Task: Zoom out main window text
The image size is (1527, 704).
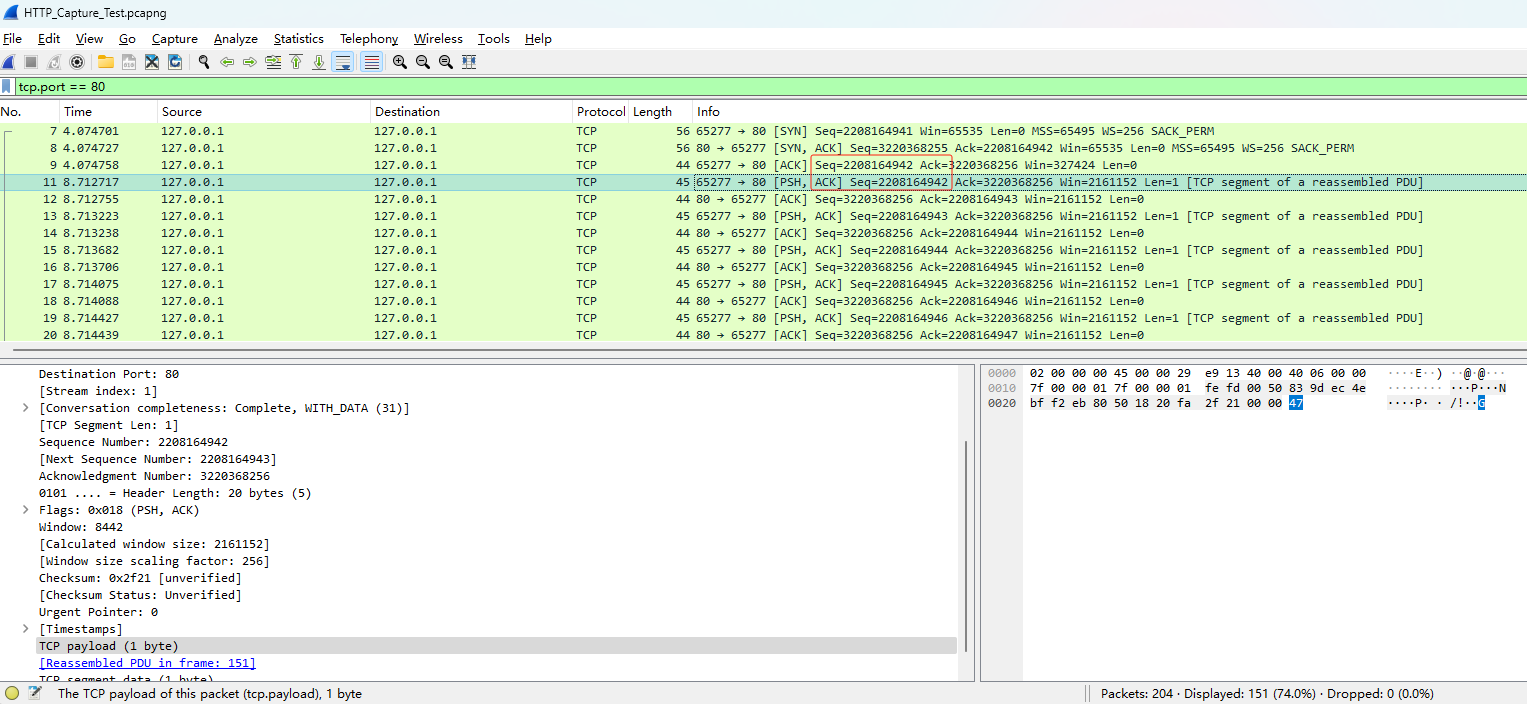Action: [x=423, y=62]
